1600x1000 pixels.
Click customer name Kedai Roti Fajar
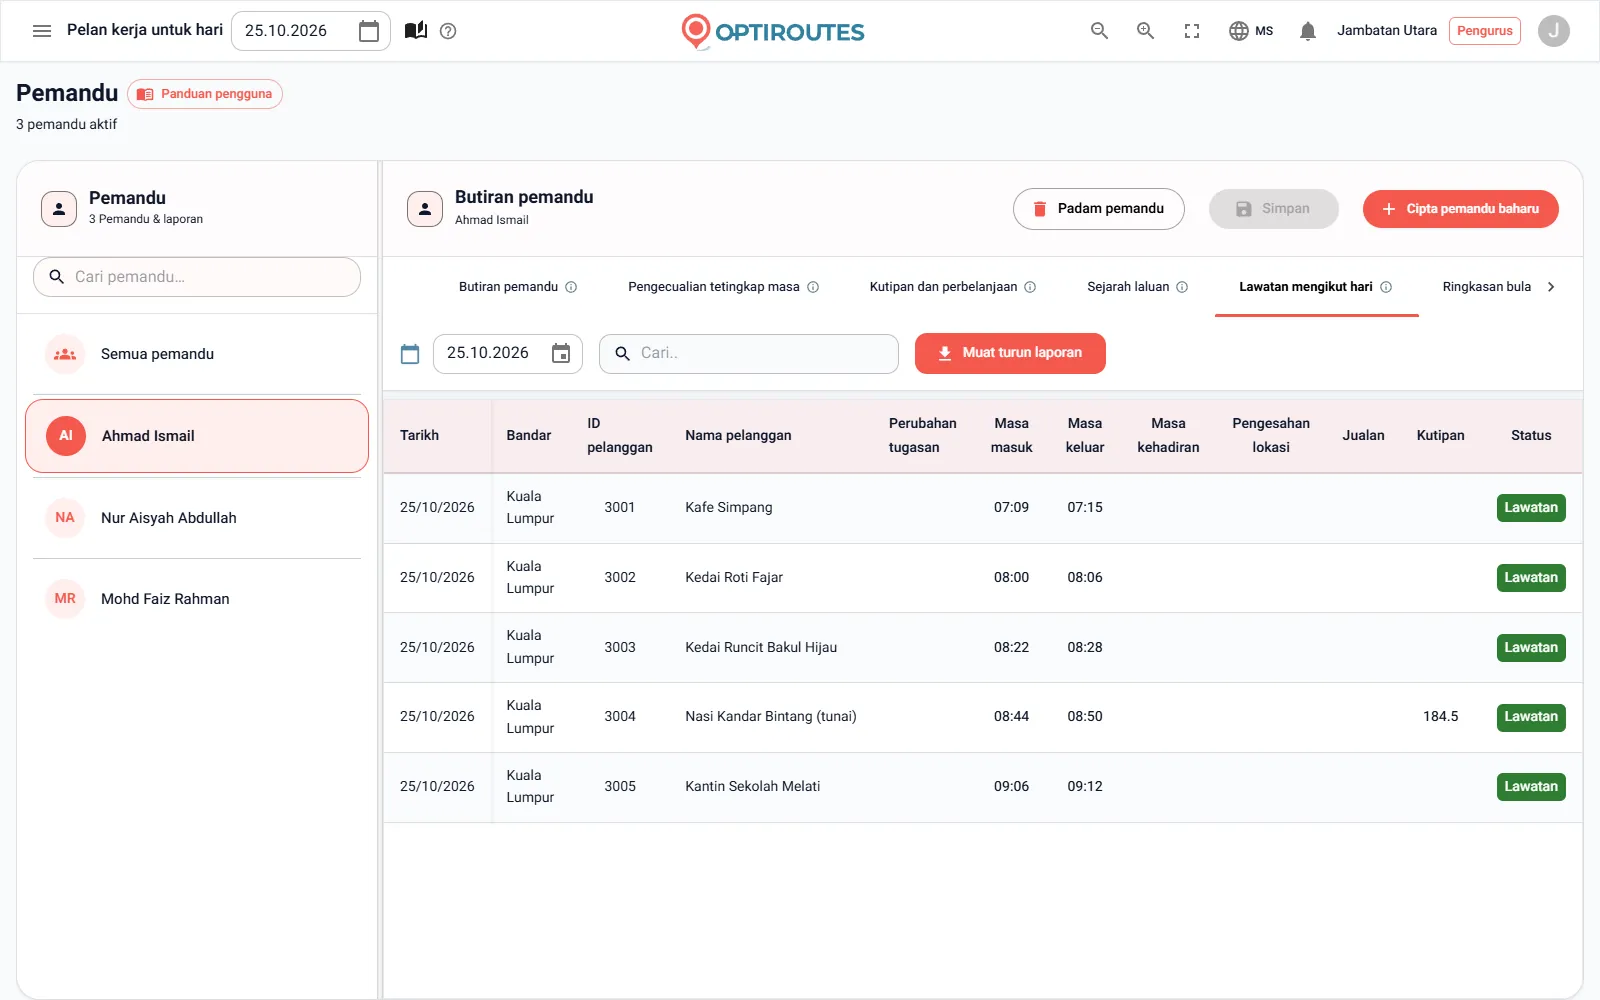[734, 578]
